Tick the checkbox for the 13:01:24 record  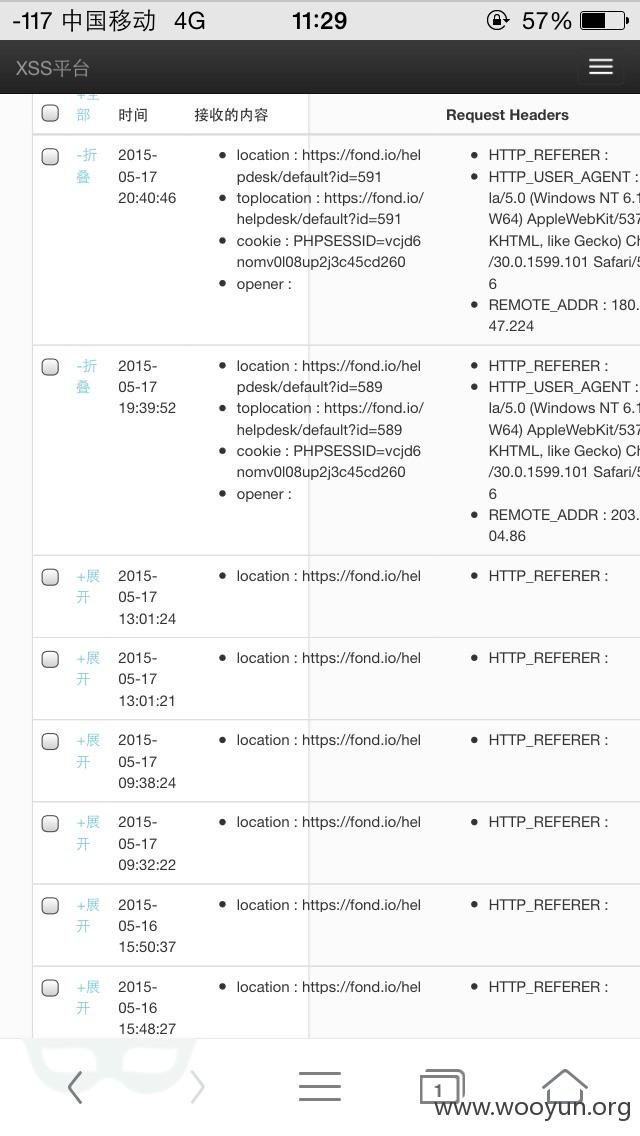(50, 577)
